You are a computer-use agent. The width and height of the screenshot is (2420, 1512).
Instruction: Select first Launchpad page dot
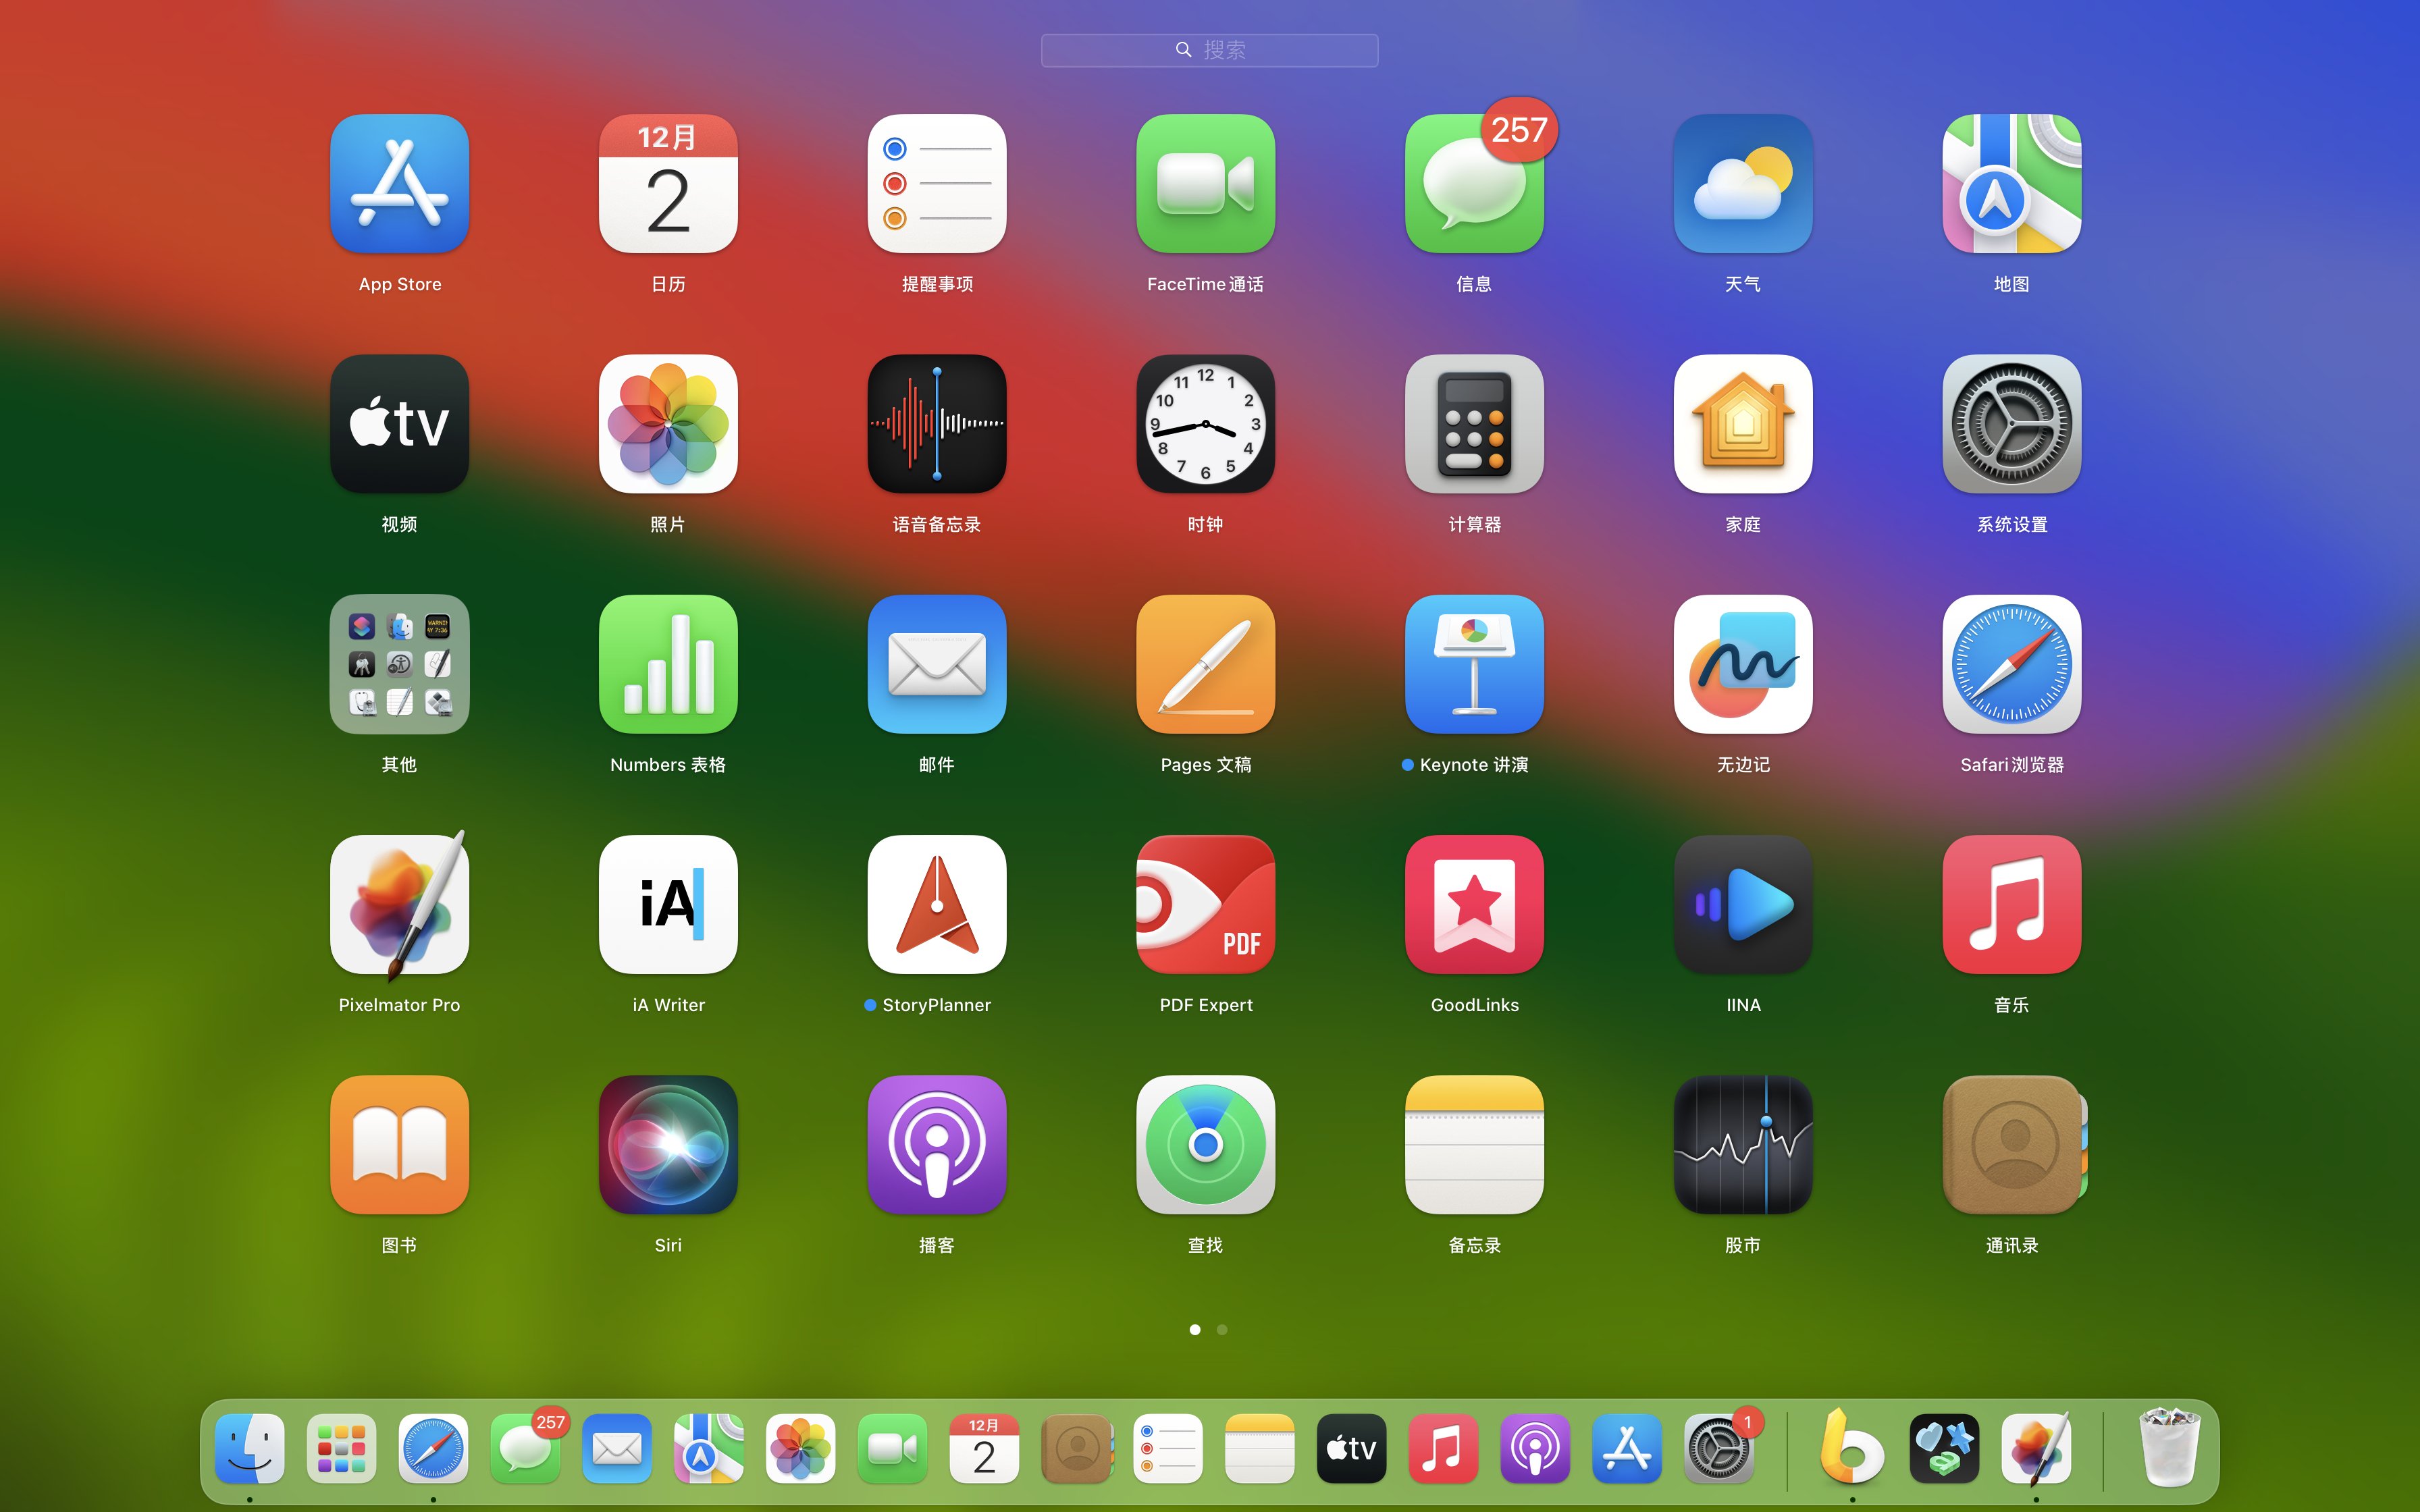[x=1195, y=1329]
